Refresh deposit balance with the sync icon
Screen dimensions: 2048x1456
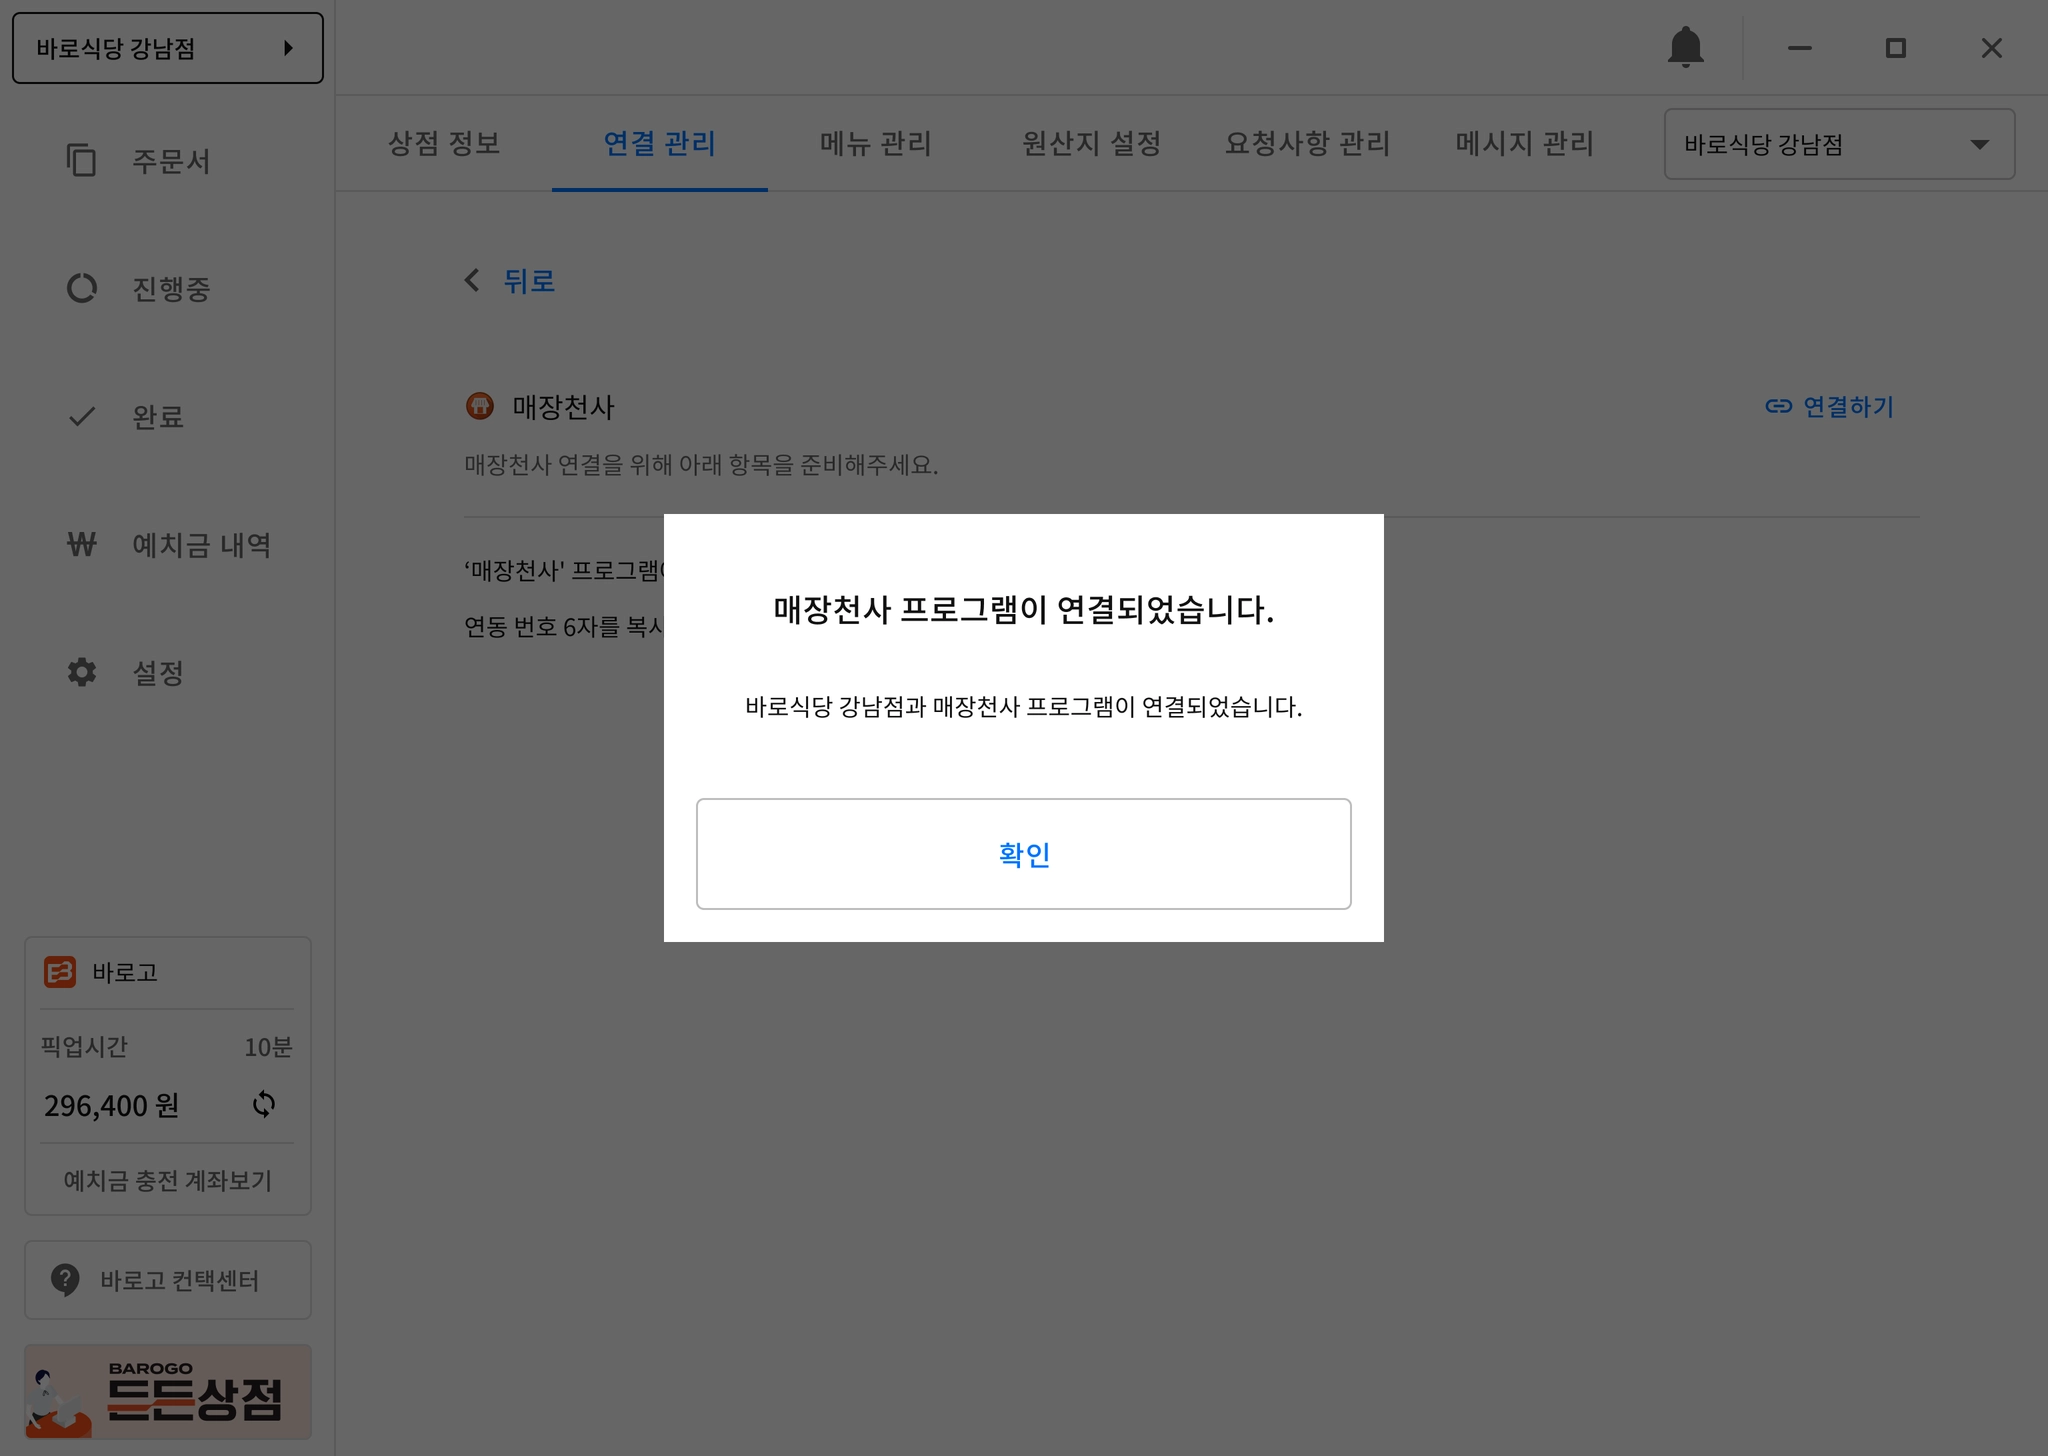pyautogui.click(x=264, y=1104)
